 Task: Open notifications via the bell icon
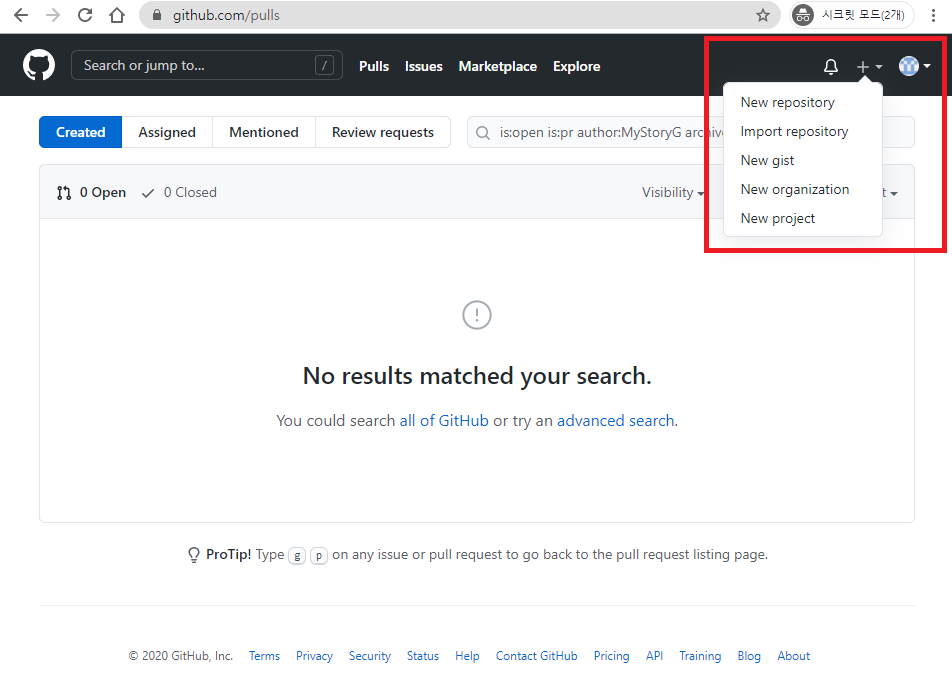(x=830, y=65)
